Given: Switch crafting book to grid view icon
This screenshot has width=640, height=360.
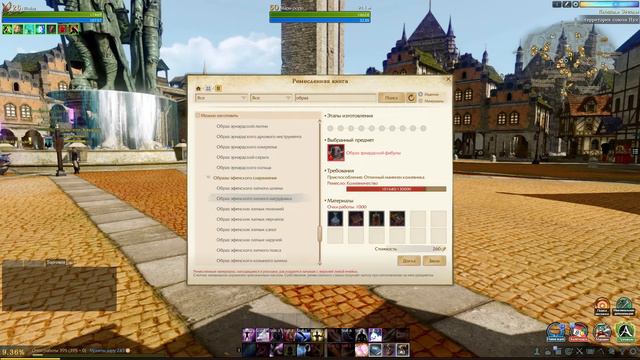Looking at the screenshot, I should tap(208, 88).
